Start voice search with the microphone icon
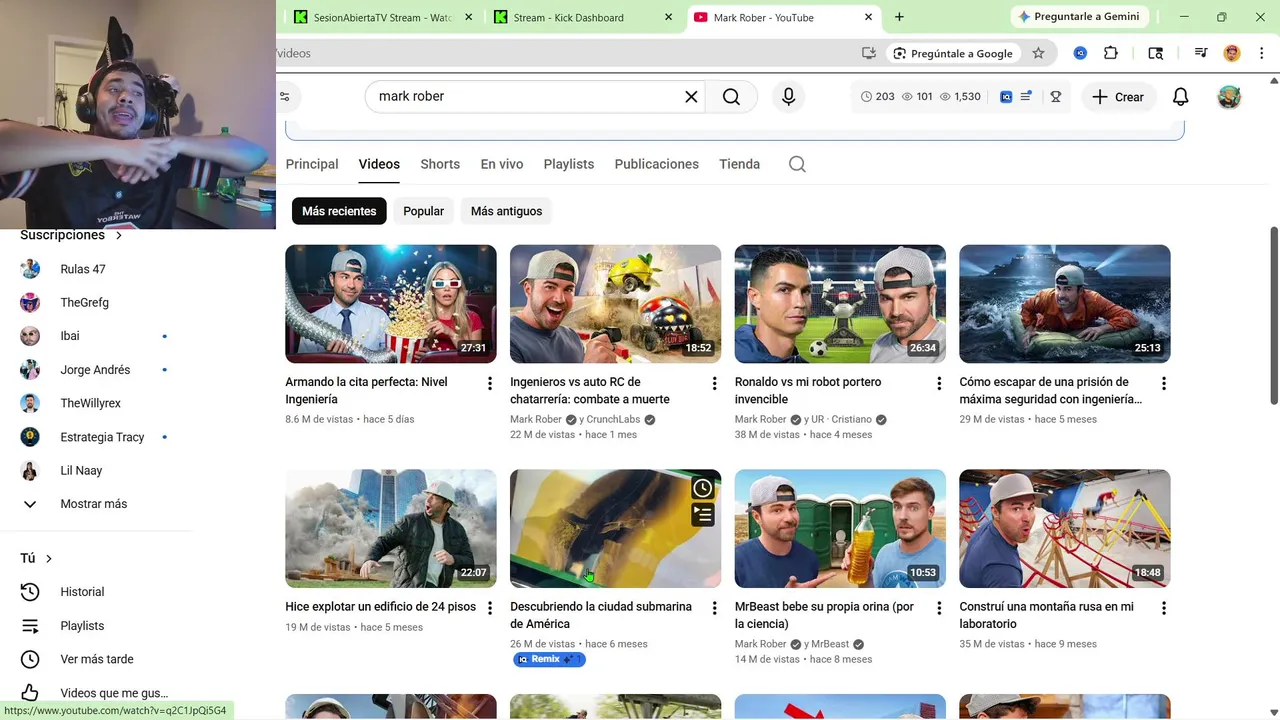Image resolution: width=1280 pixels, height=720 pixels. [788, 97]
